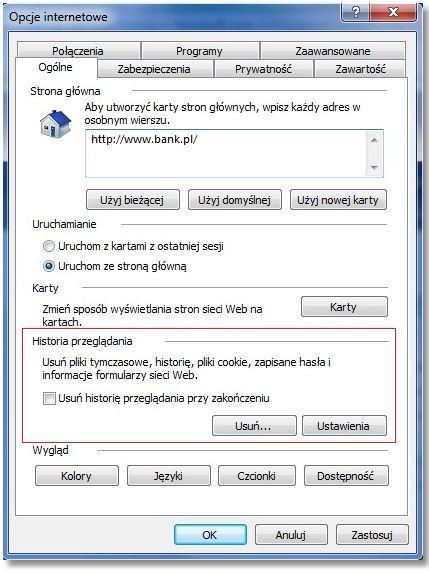This screenshot has height=573, width=429.
Task: Open the Kolory appearance button
Action: pyautogui.click(x=77, y=475)
